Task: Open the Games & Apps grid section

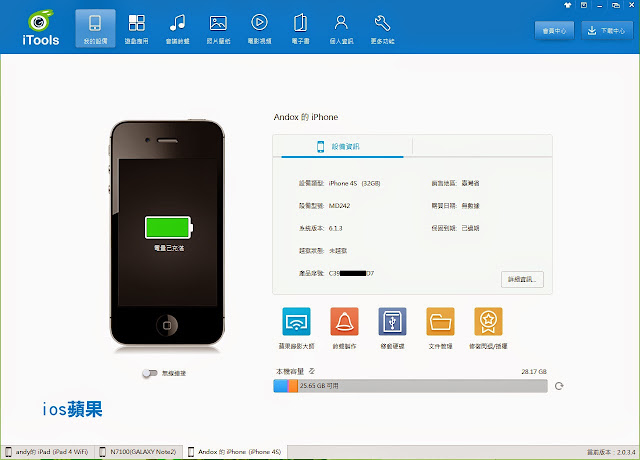Action: pyautogui.click(x=136, y=29)
